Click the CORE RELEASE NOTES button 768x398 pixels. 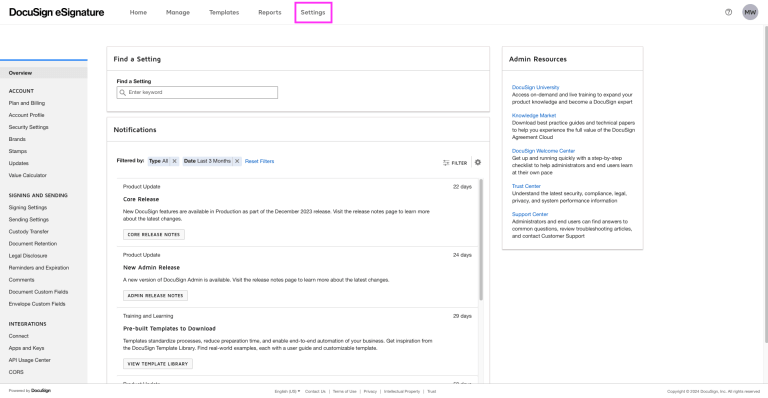pyautogui.click(x=154, y=234)
